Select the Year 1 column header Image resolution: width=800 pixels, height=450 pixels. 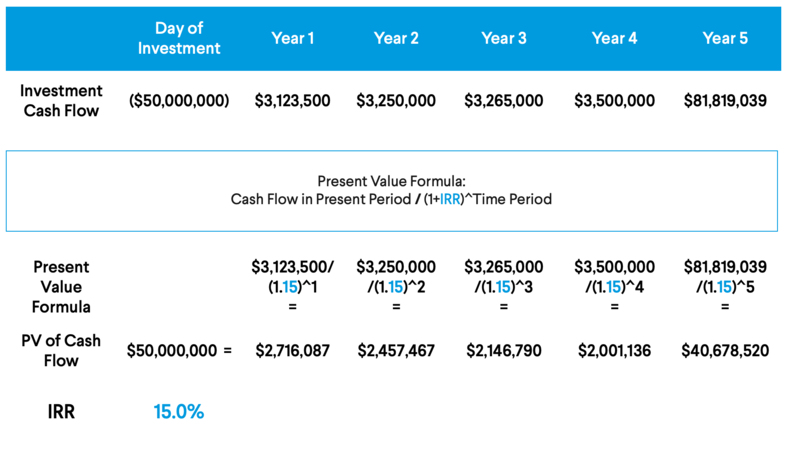click(292, 38)
